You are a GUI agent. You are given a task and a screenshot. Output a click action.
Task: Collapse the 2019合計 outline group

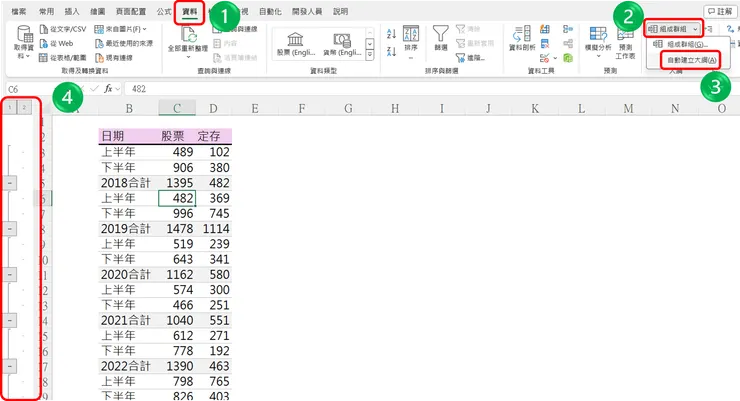[x=10, y=229]
